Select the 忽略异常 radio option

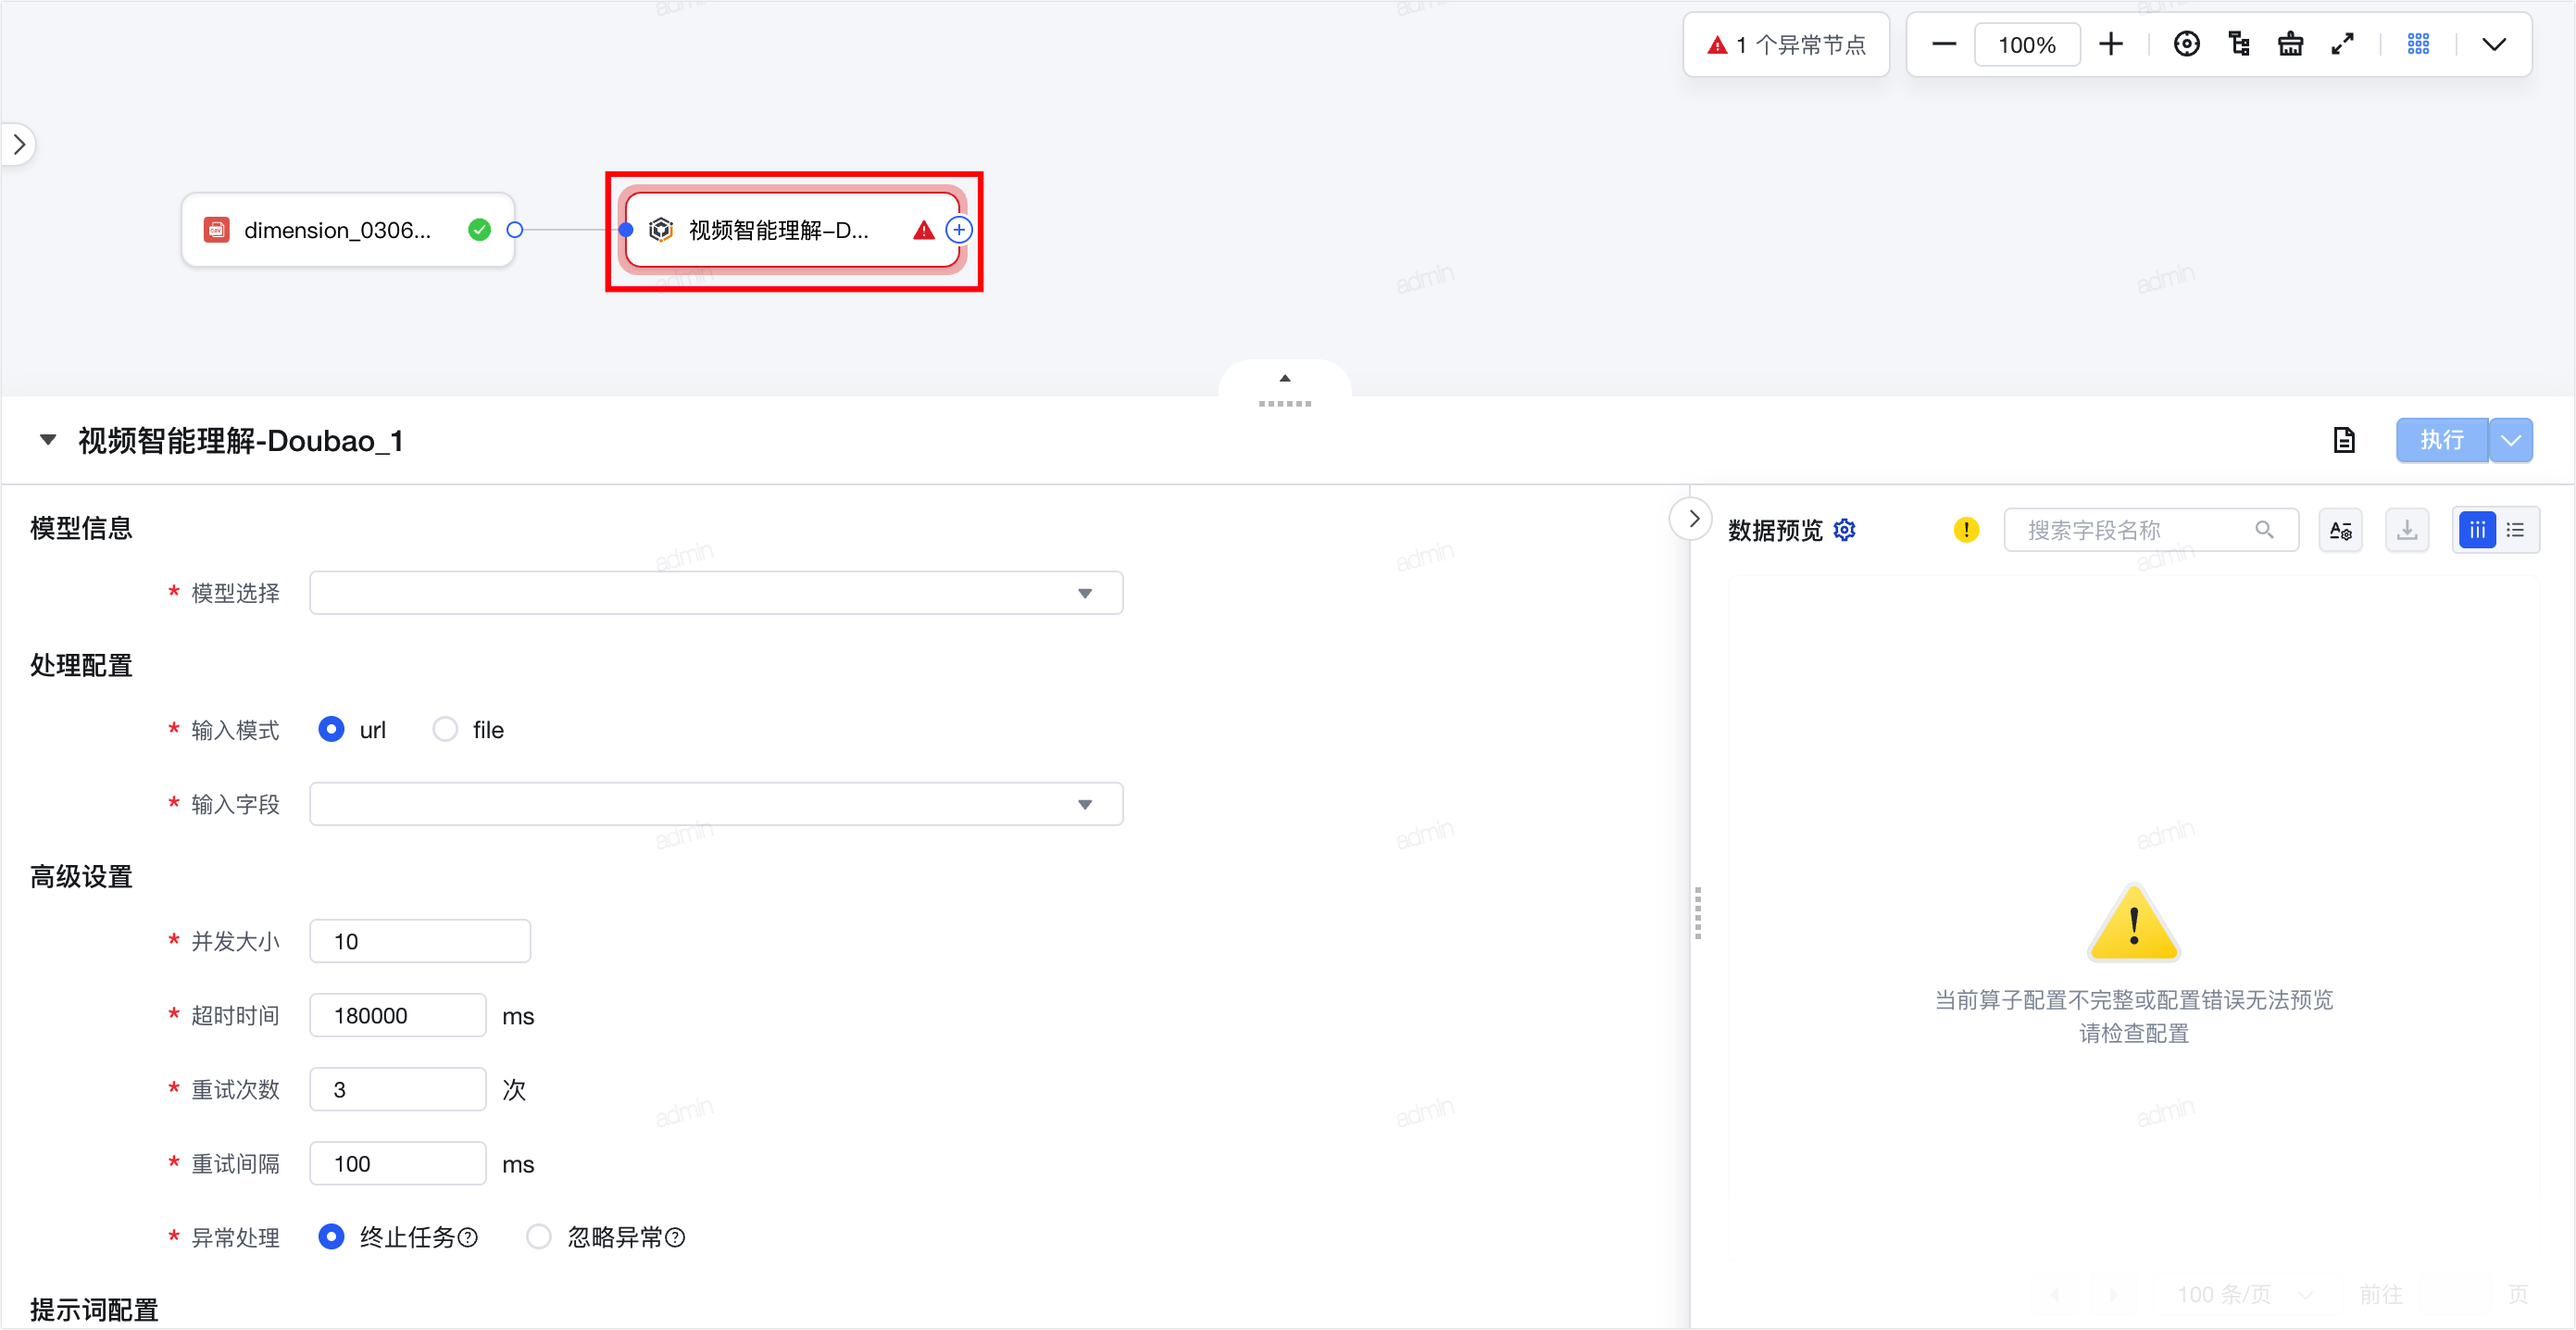[x=539, y=1237]
